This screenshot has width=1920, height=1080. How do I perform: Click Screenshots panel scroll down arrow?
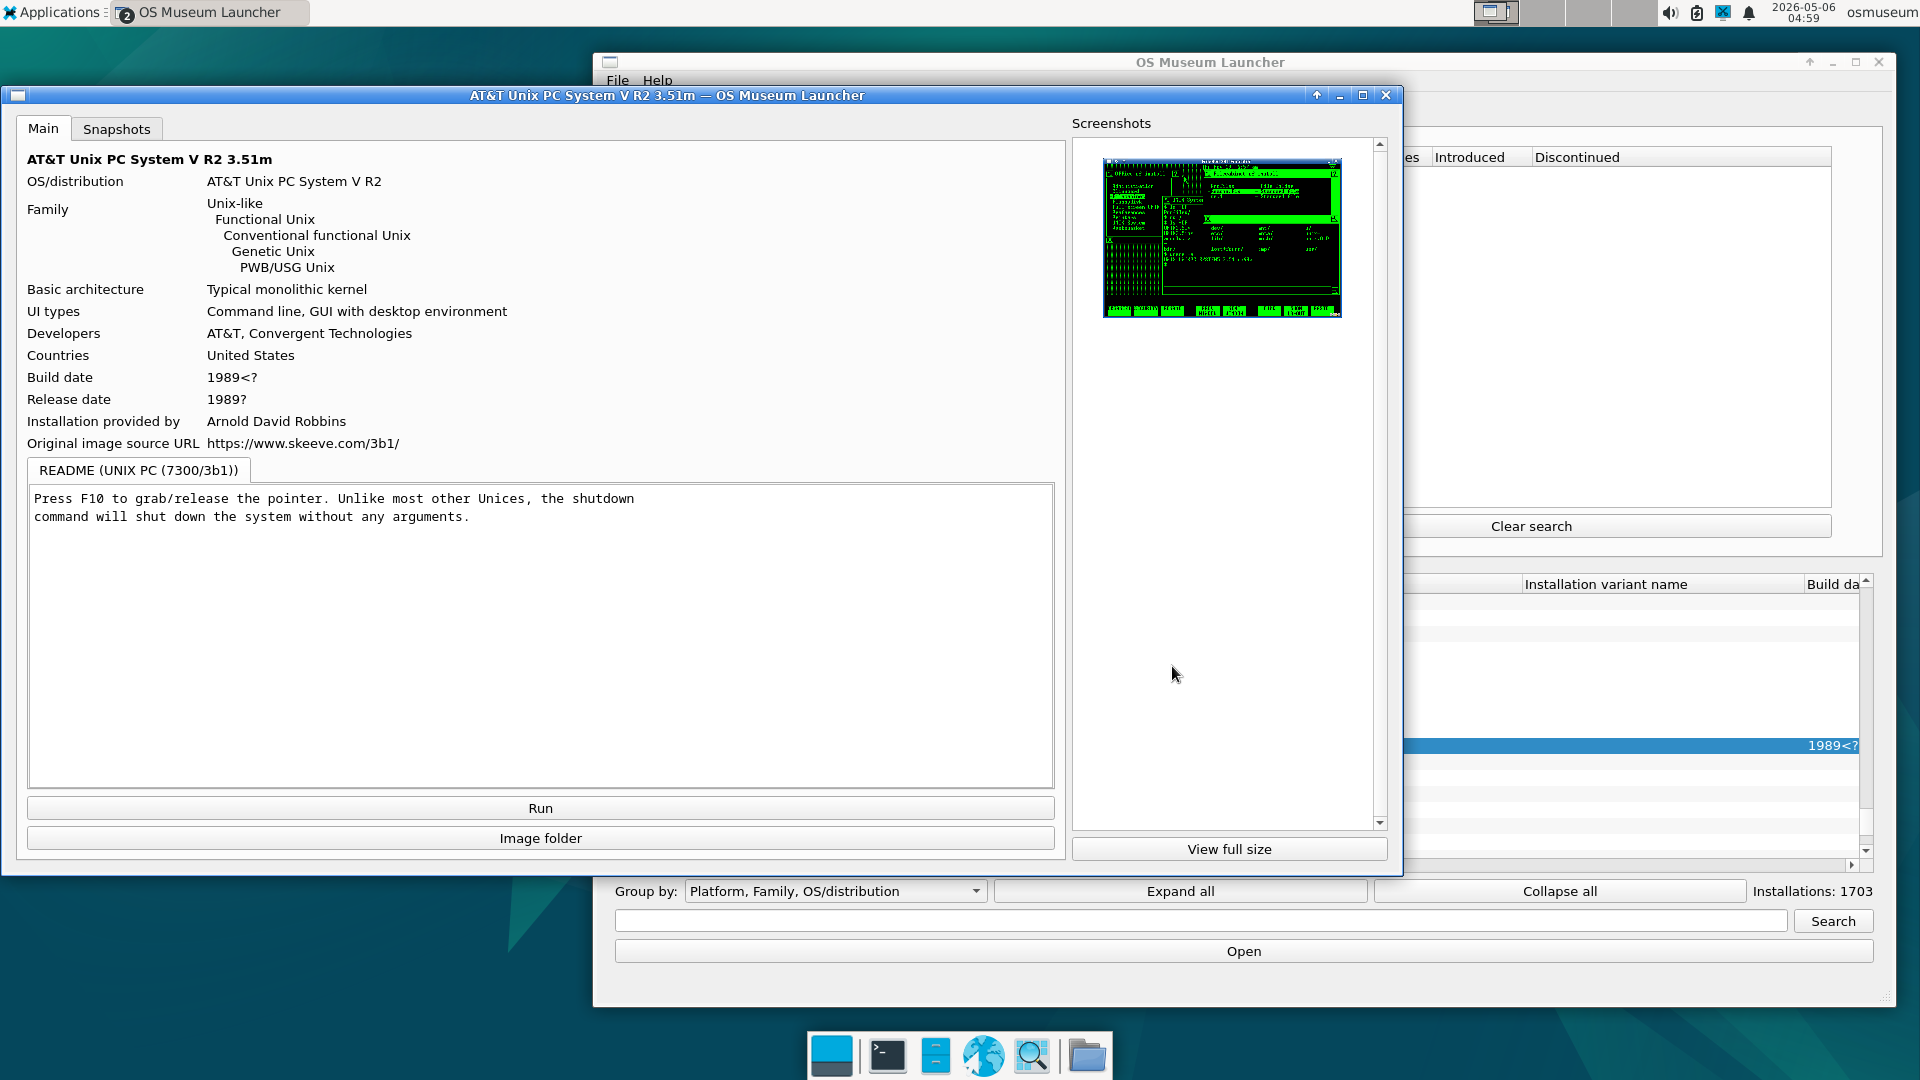[1380, 823]
